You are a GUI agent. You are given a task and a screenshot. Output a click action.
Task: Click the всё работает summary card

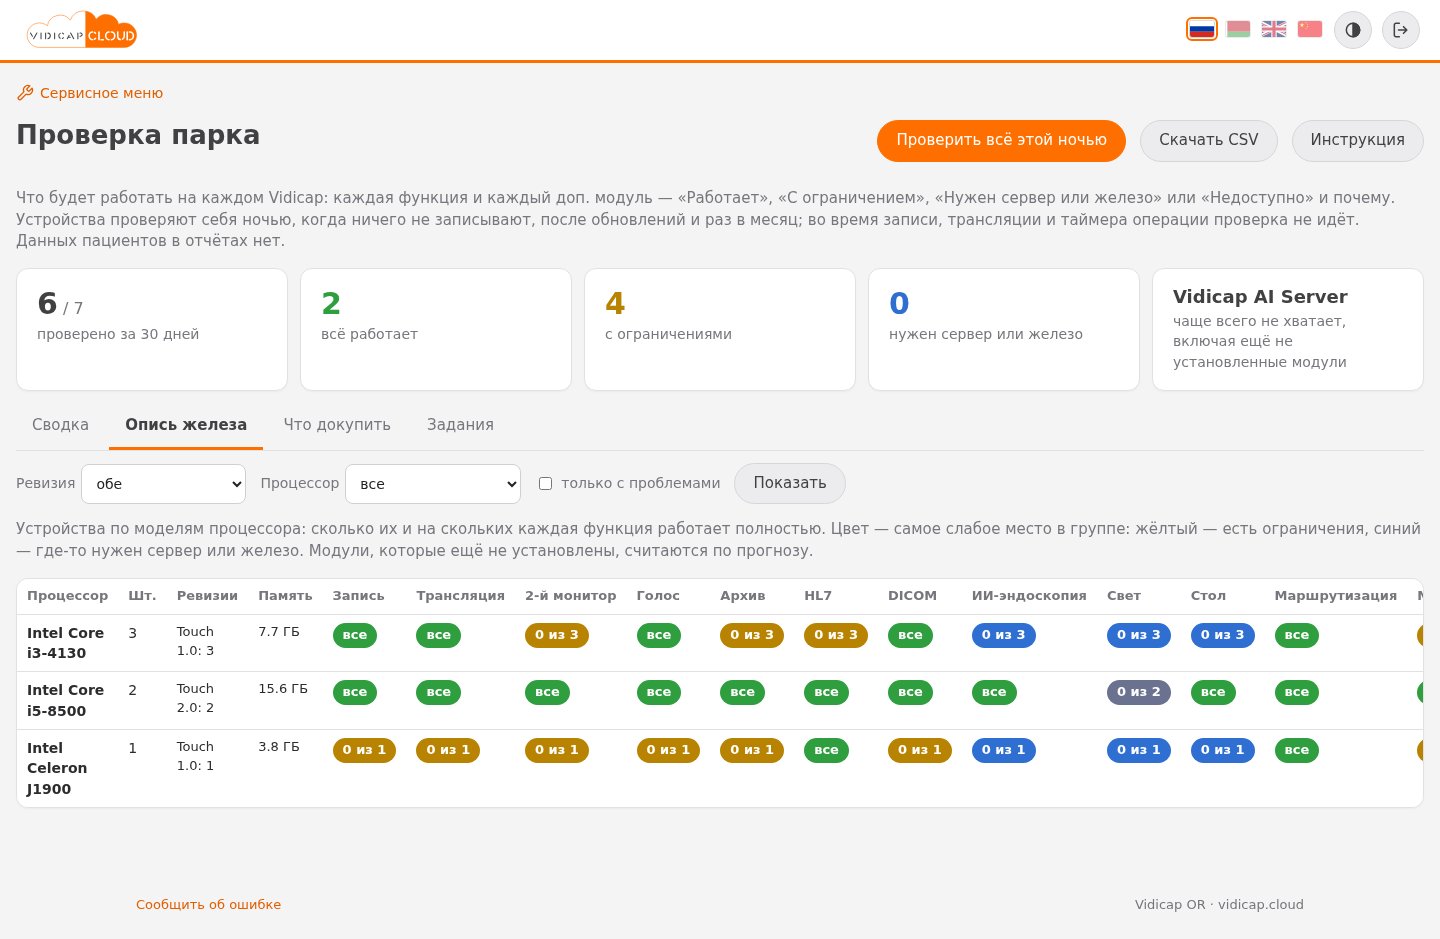[436, 330]
